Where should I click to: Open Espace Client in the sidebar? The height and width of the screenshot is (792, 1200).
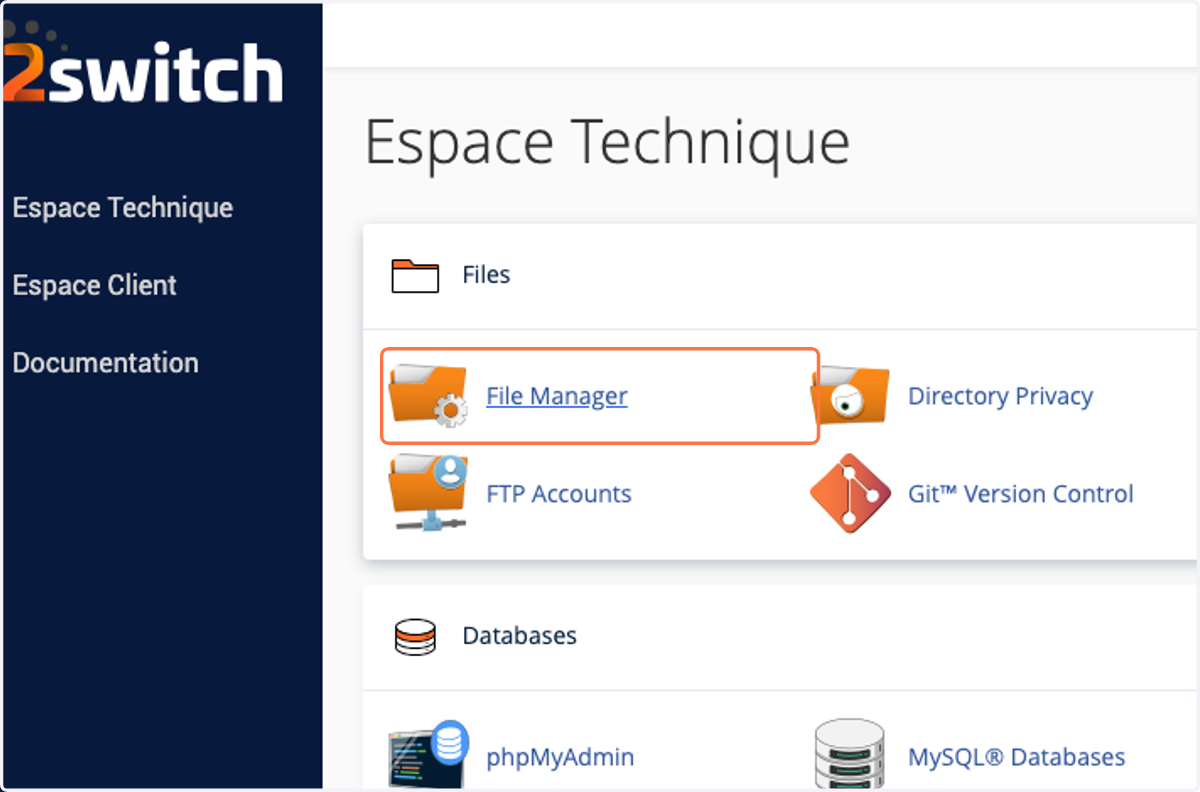click(x=95, y=285)
